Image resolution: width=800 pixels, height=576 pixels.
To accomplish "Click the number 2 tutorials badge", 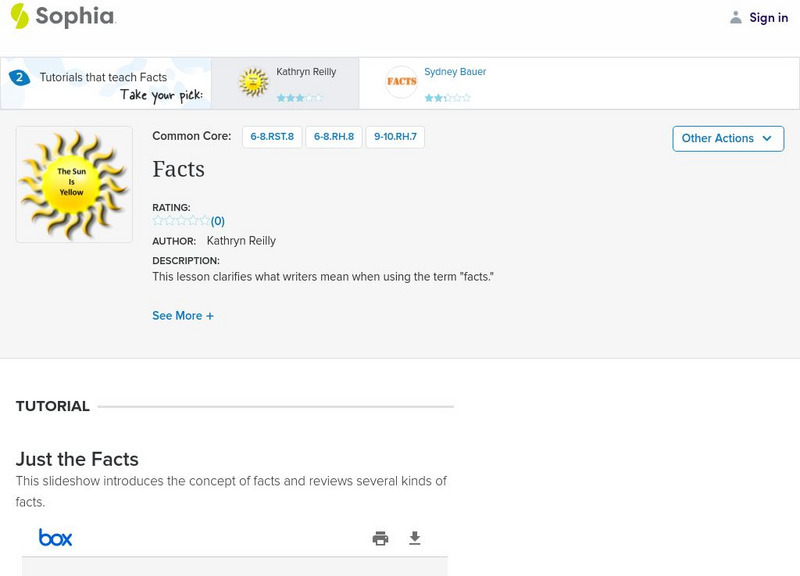I will pos(19,77).
